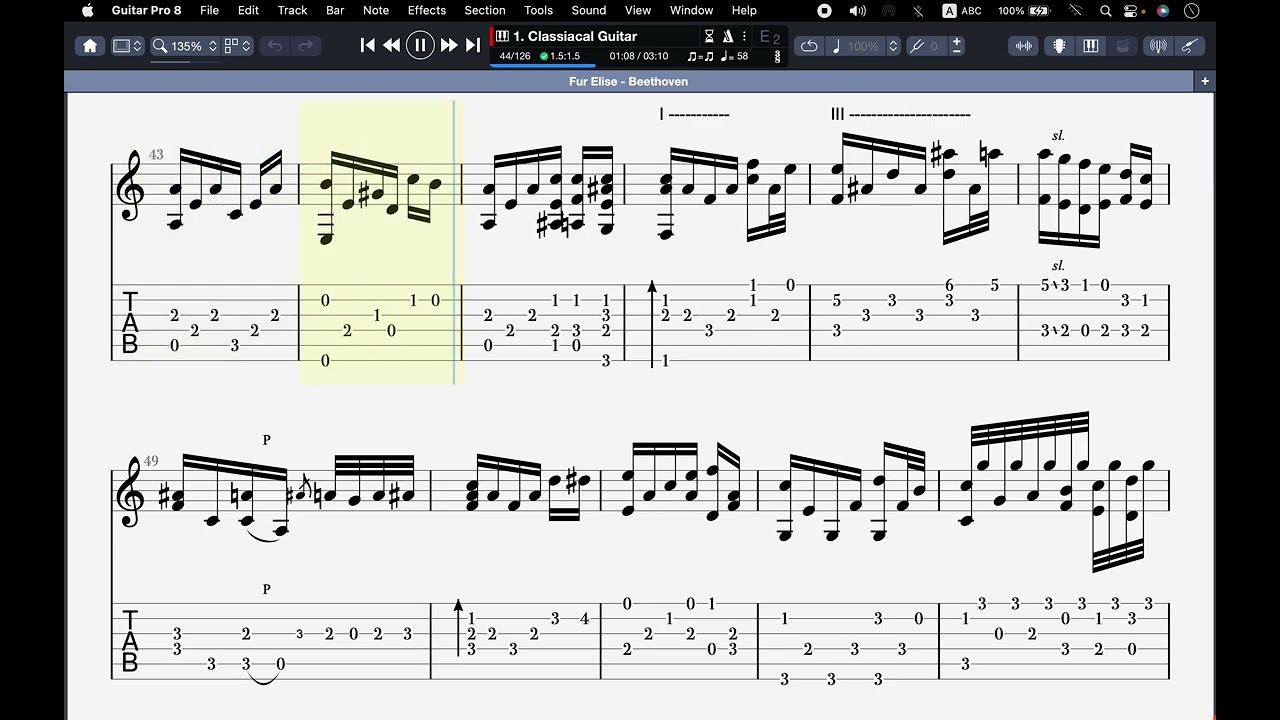Toggle the metronome icon
1280x720 pixels.
(728, 36)
